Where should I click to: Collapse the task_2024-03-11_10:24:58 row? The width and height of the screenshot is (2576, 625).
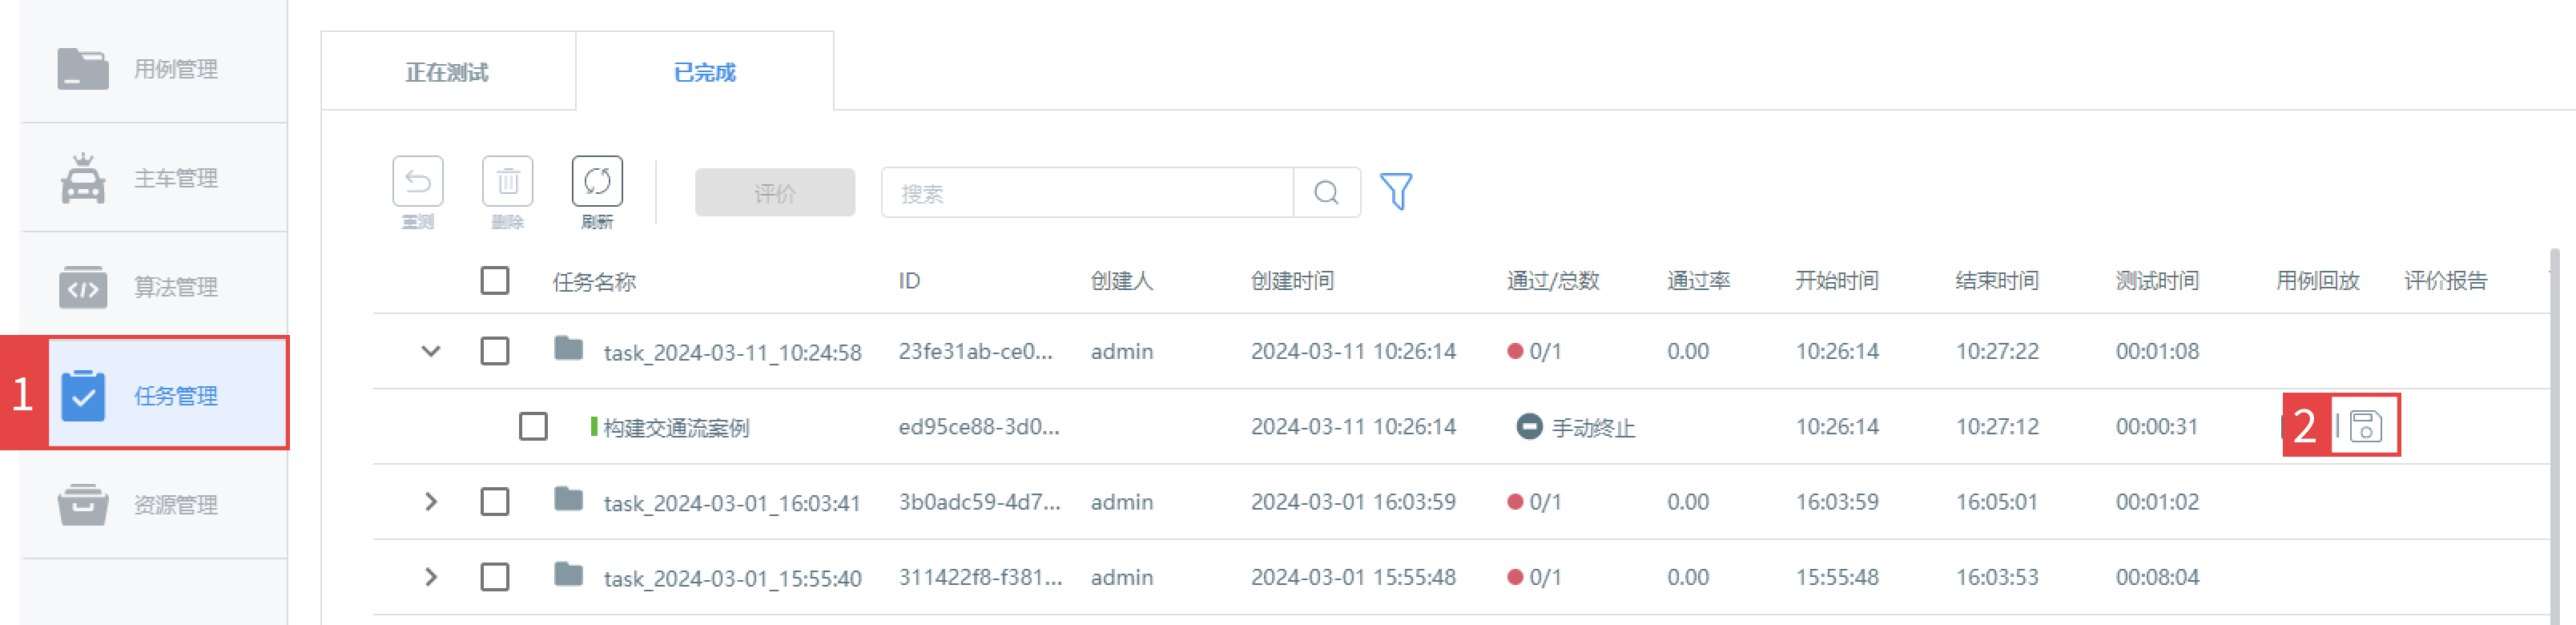coord(431,351)
